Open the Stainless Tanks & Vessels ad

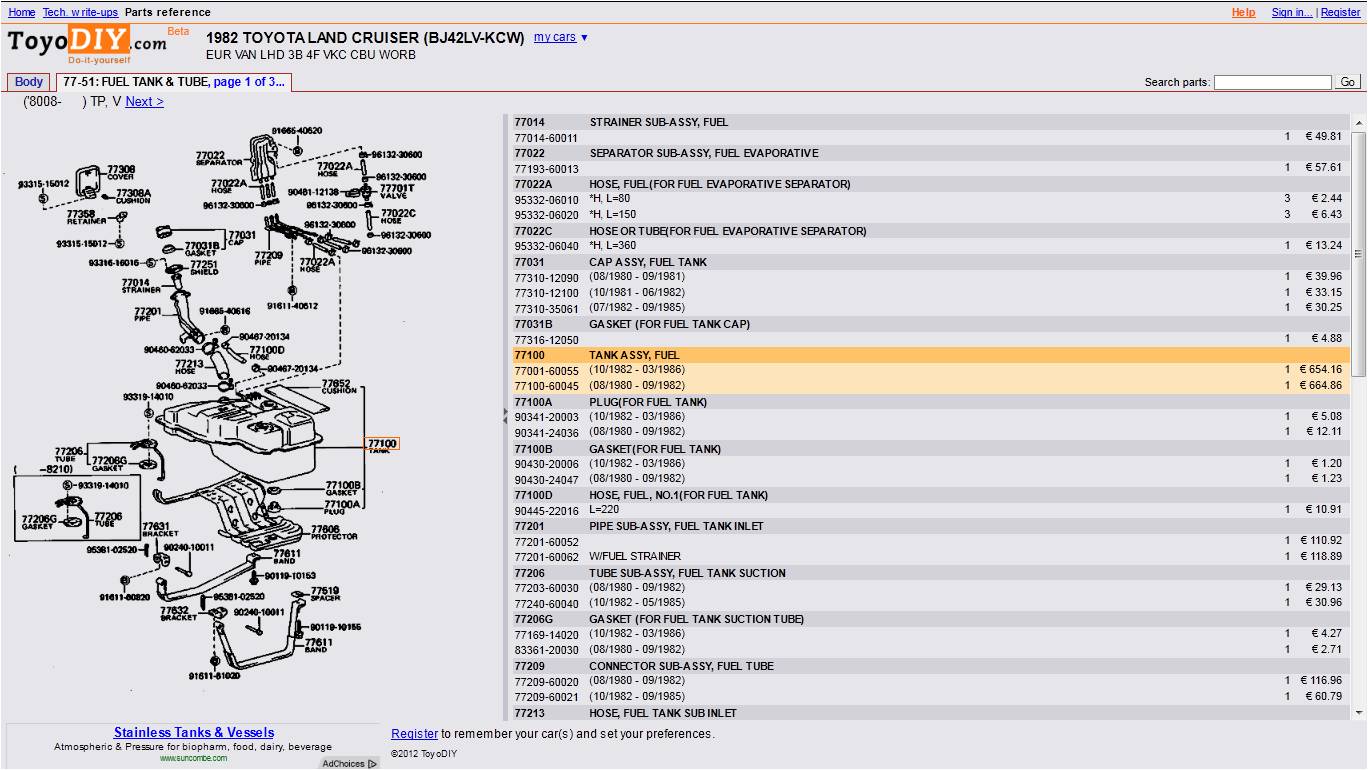[x=194, y=733]
